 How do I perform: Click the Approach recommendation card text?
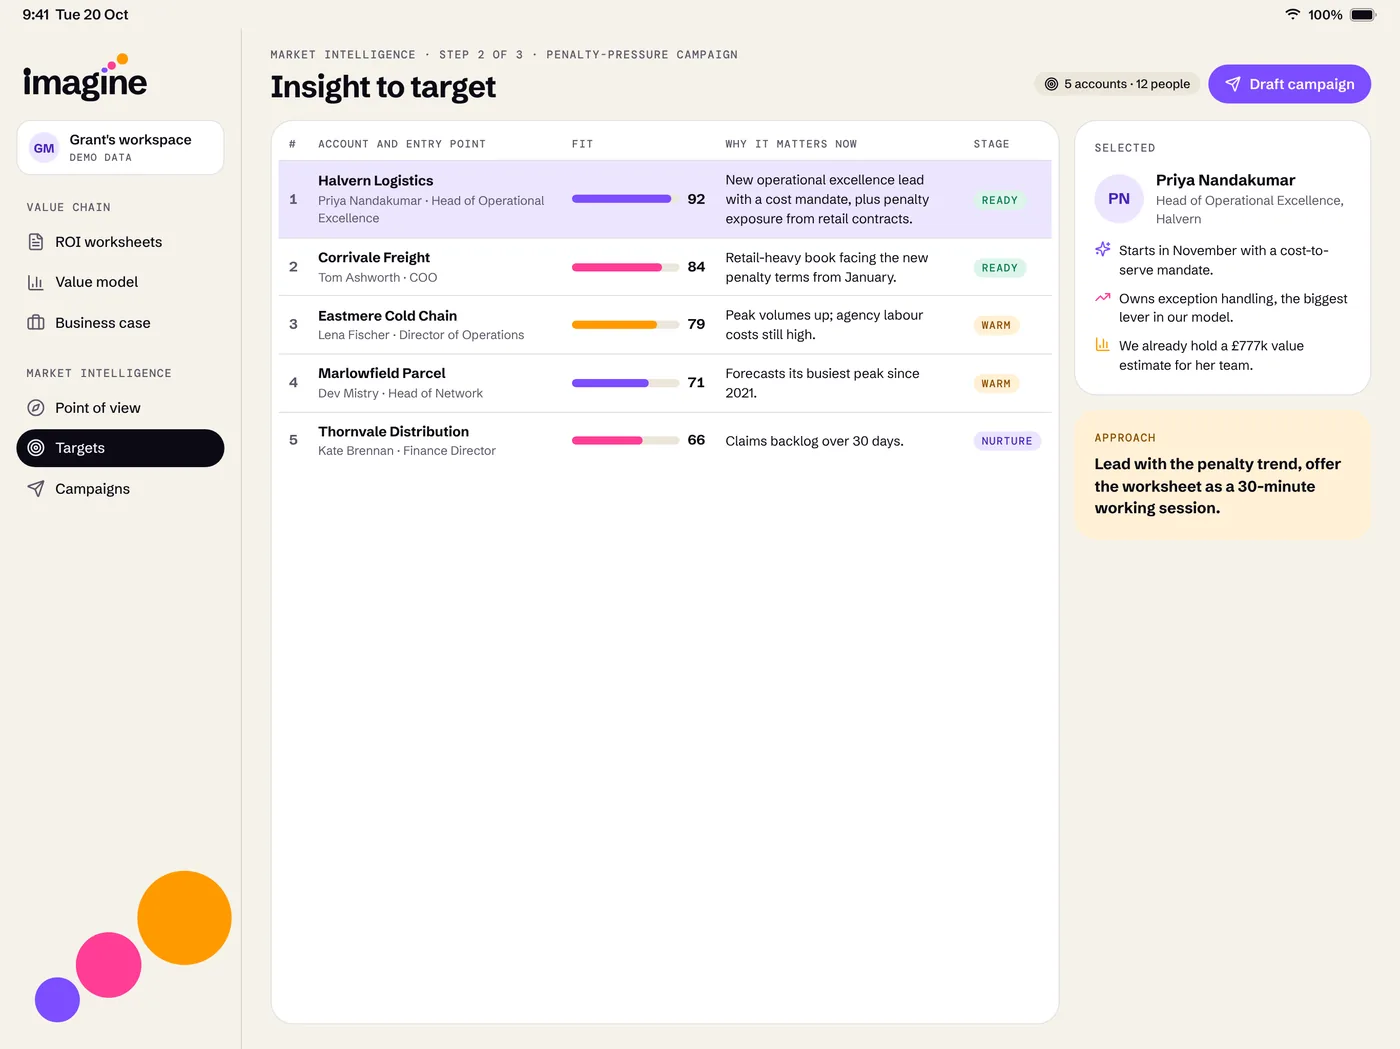[1218, 486]
